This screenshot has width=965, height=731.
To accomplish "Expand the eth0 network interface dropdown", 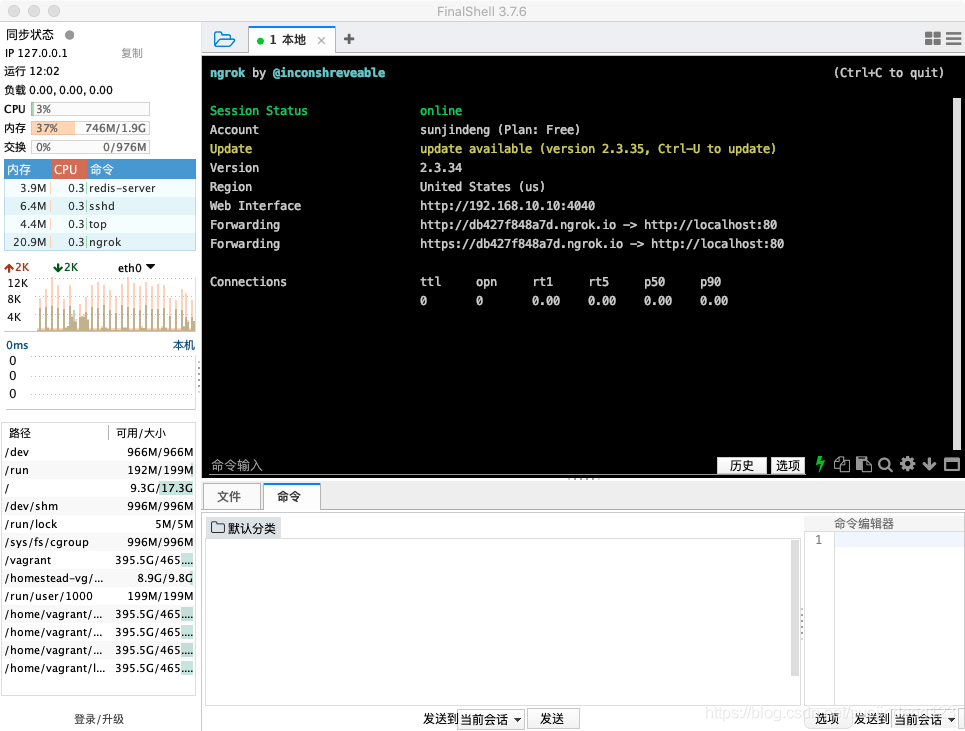I will [x=137, y=267].
